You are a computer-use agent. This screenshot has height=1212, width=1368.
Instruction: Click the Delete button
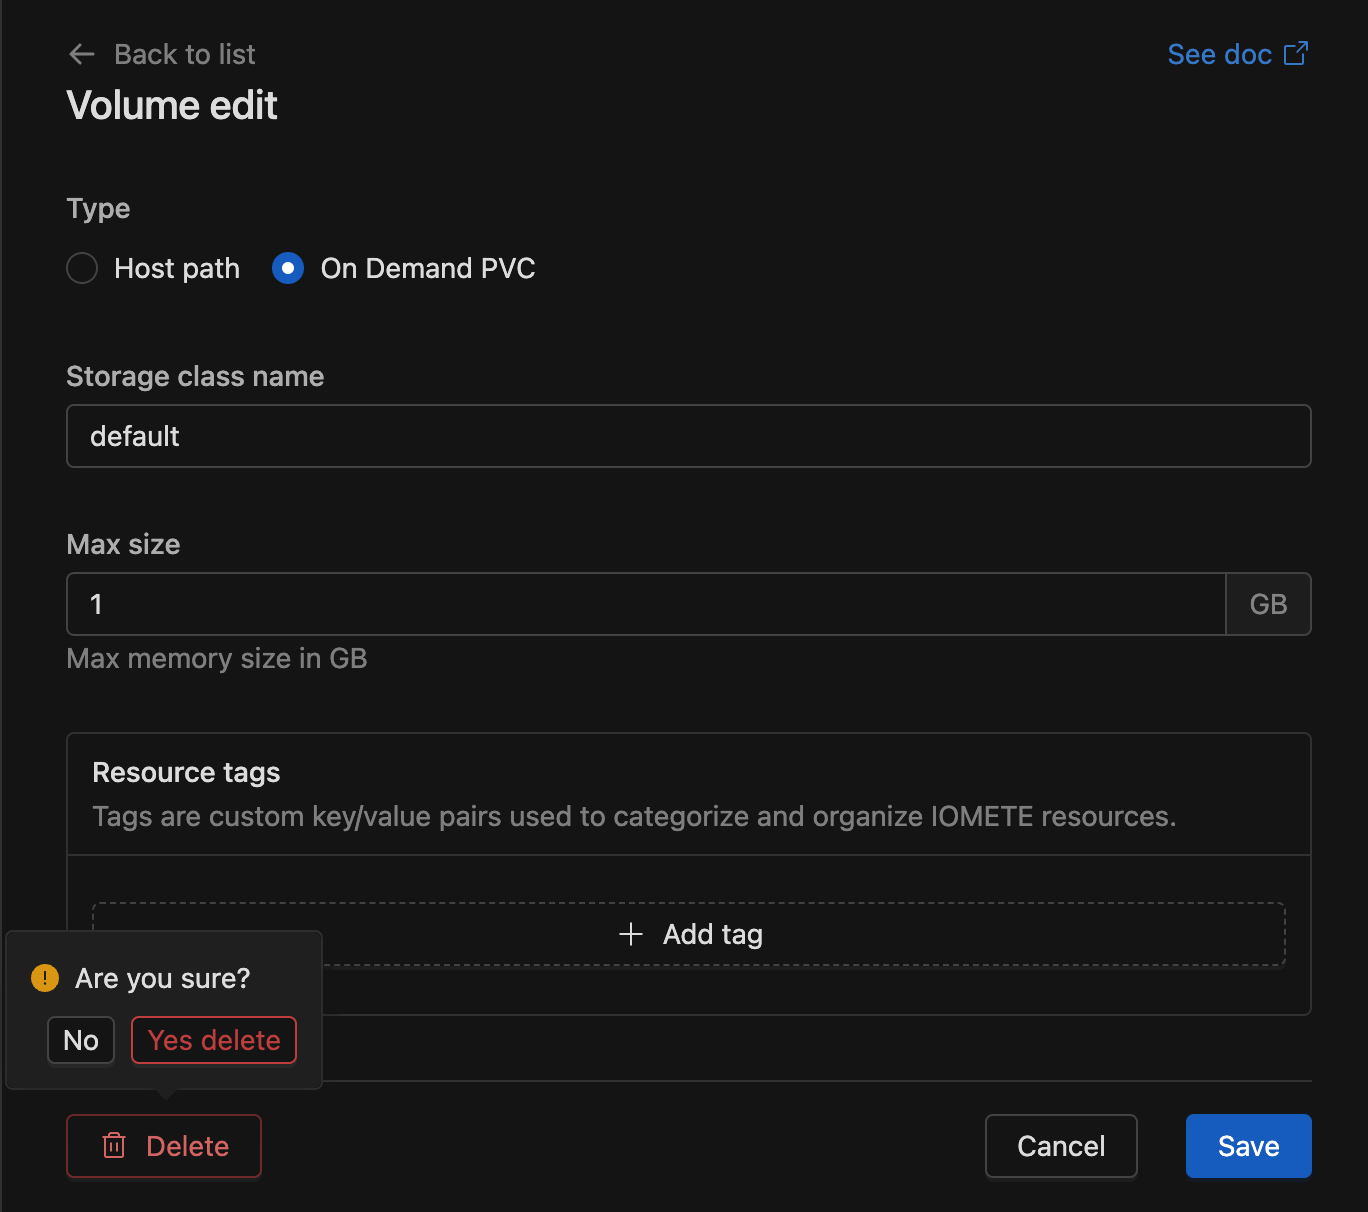[164, 1146]
